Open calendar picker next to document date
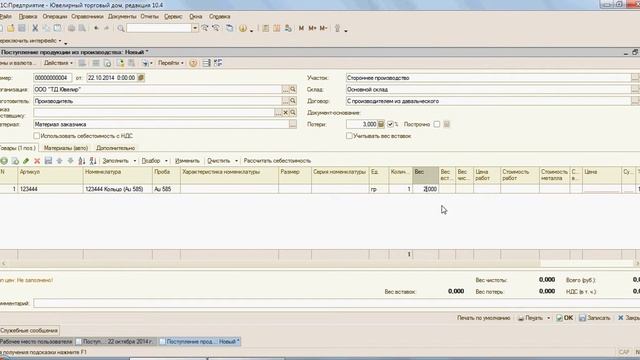Image resolution: width=640 pixels, height=360 pixels. click(141, 78)
